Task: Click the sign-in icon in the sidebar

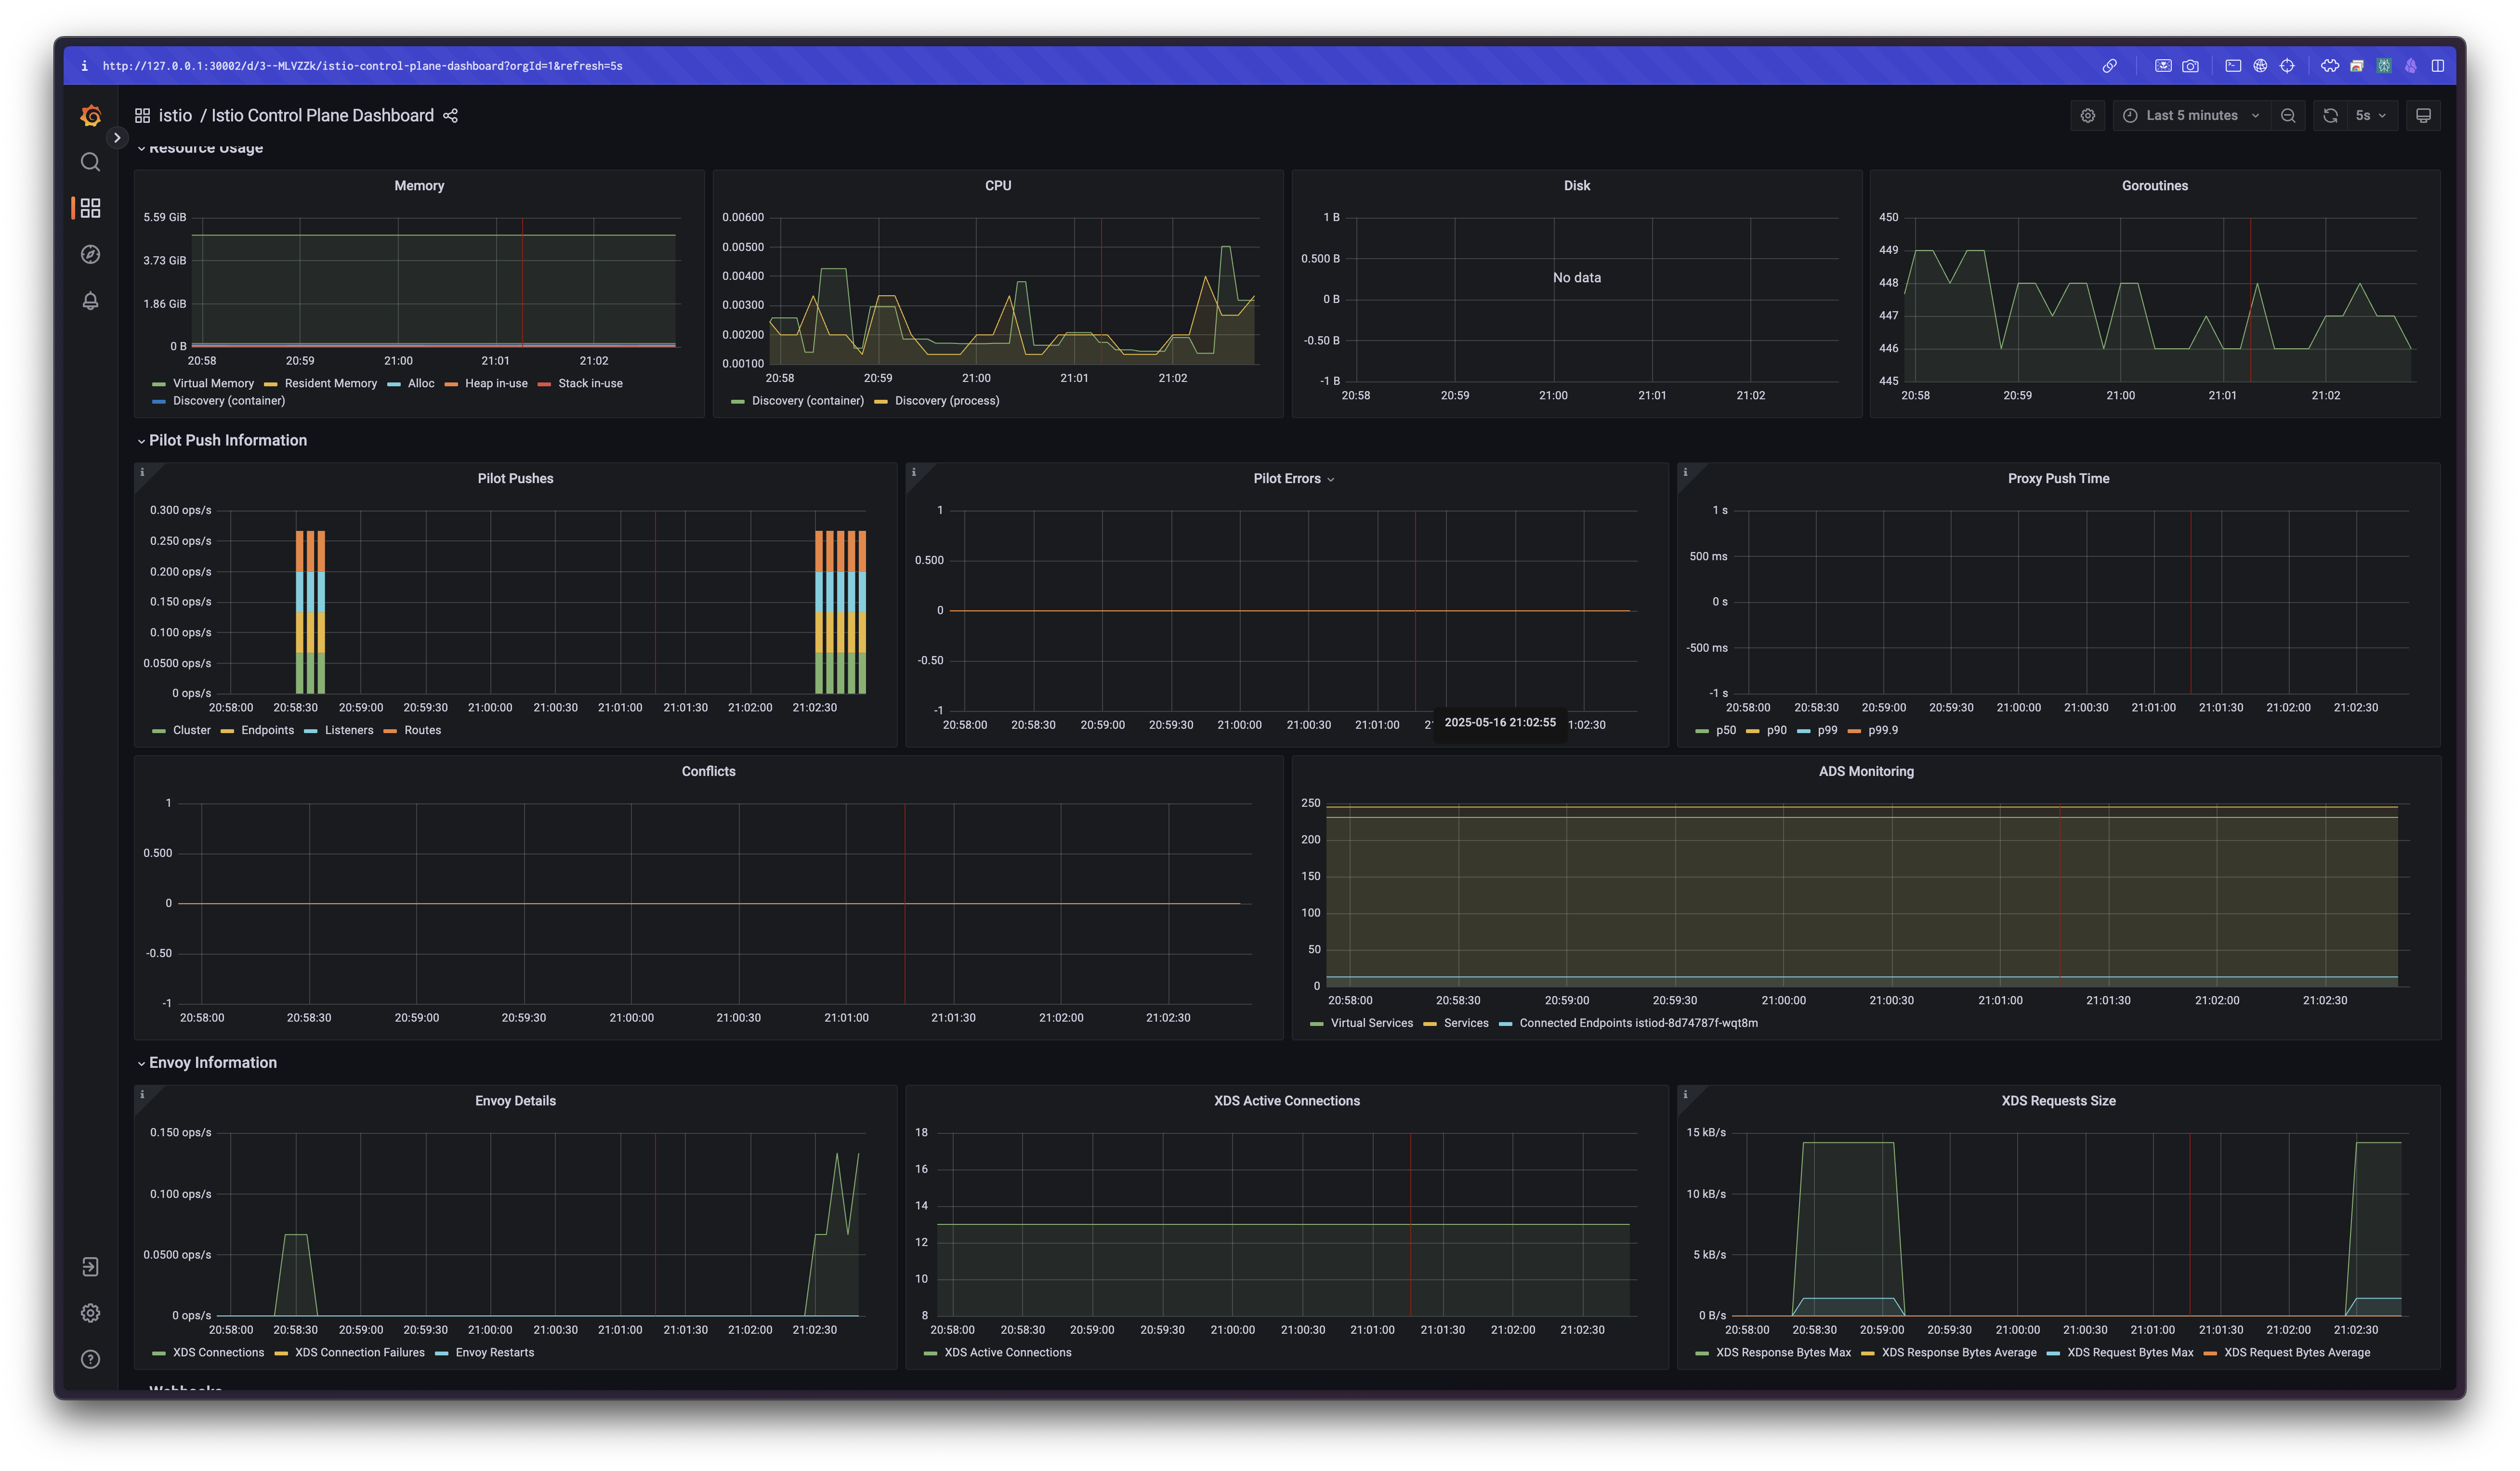Action: coord(90,1267)
